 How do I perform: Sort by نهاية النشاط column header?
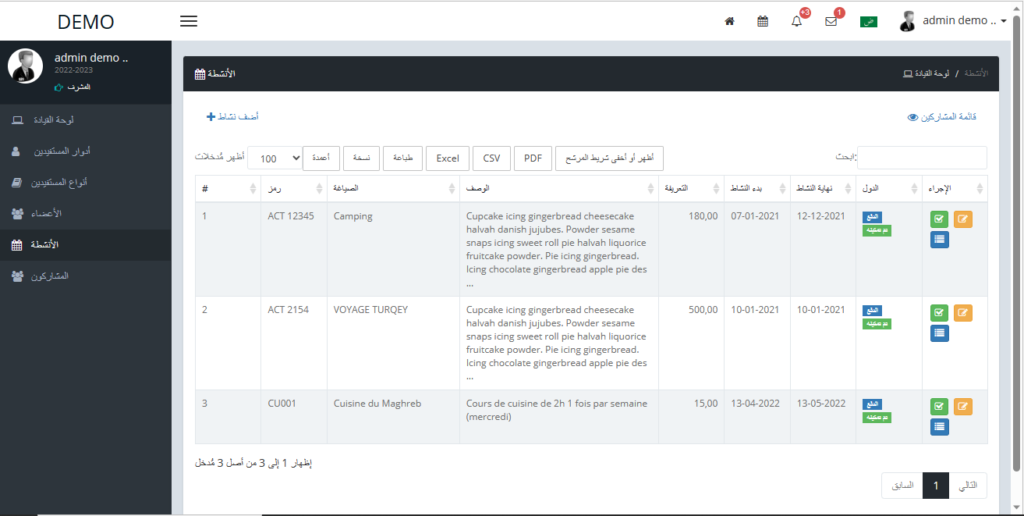click(x=823, y=188)
